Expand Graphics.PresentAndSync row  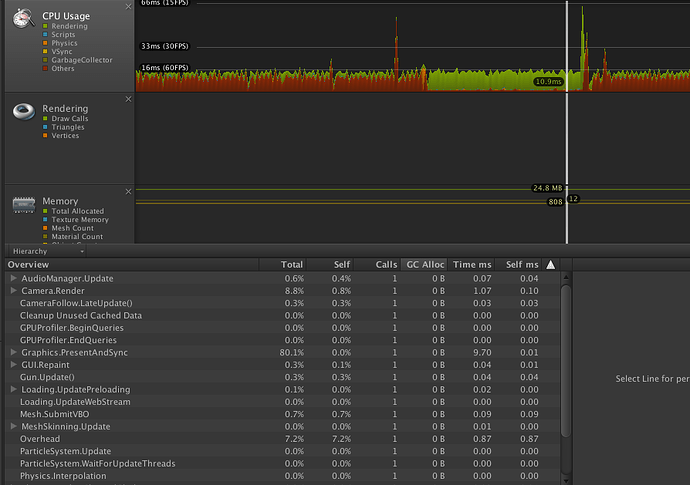pos(14,352)
